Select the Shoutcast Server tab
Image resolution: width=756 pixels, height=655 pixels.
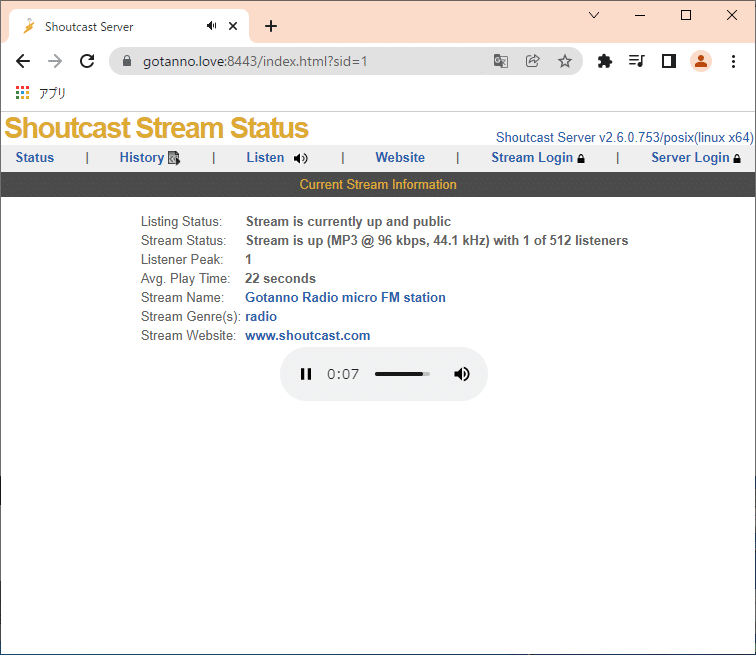[x=128, y=27]
